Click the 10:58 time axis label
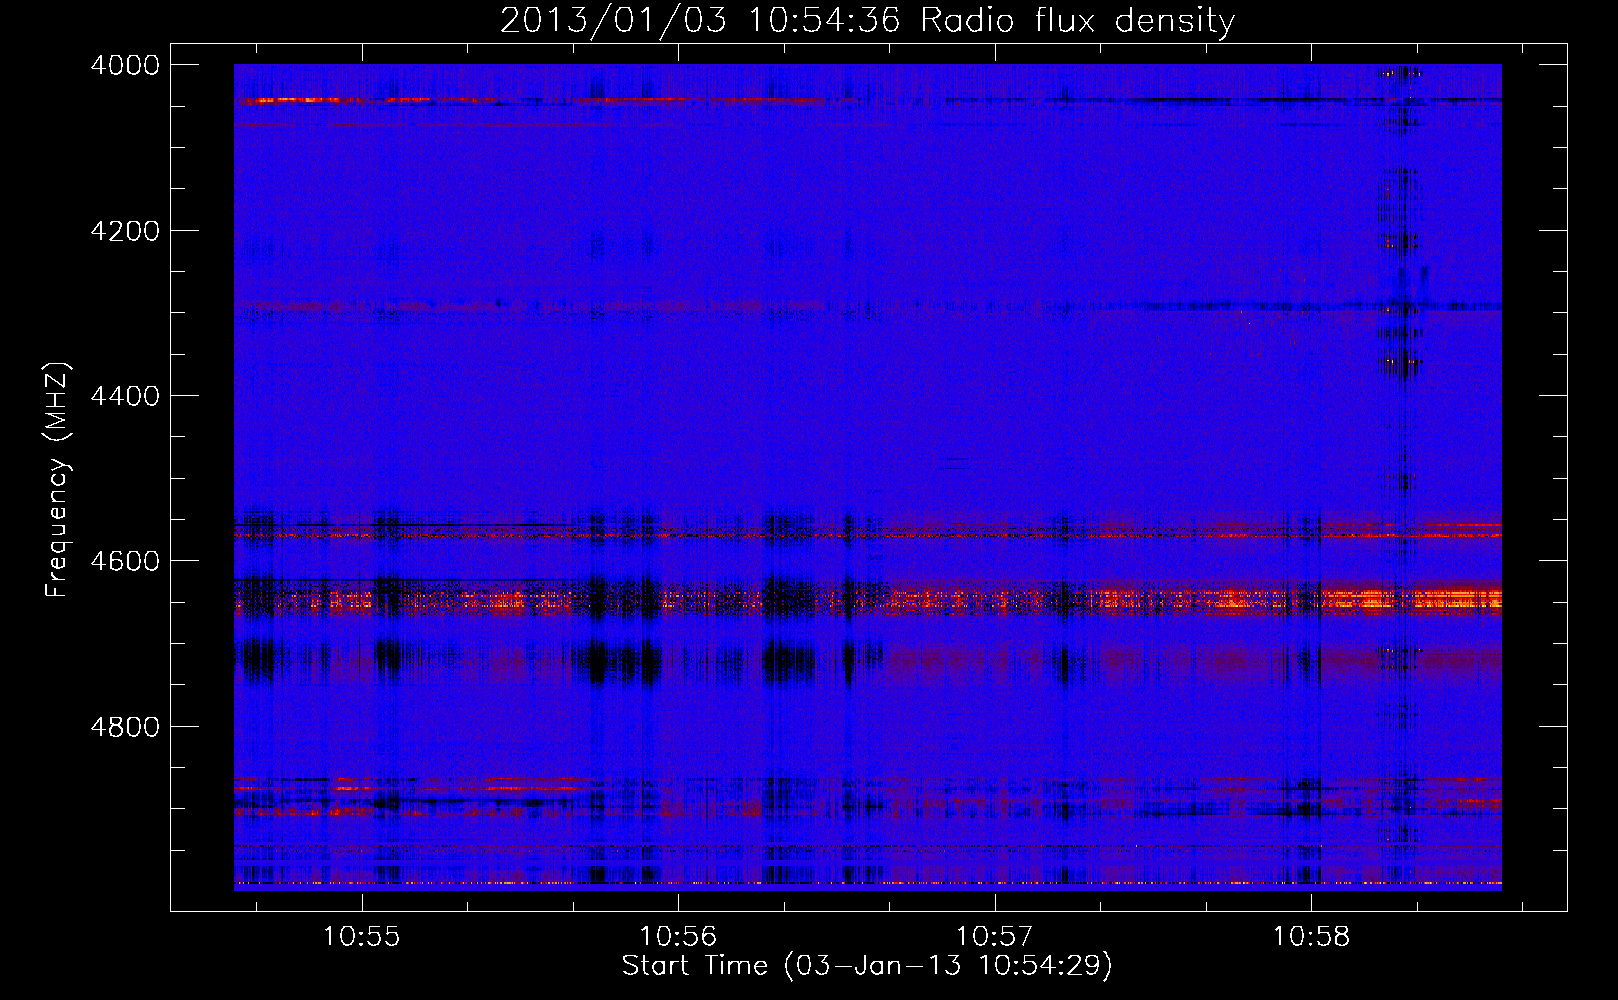The image size is (1618, 1000). [1311, 937]
